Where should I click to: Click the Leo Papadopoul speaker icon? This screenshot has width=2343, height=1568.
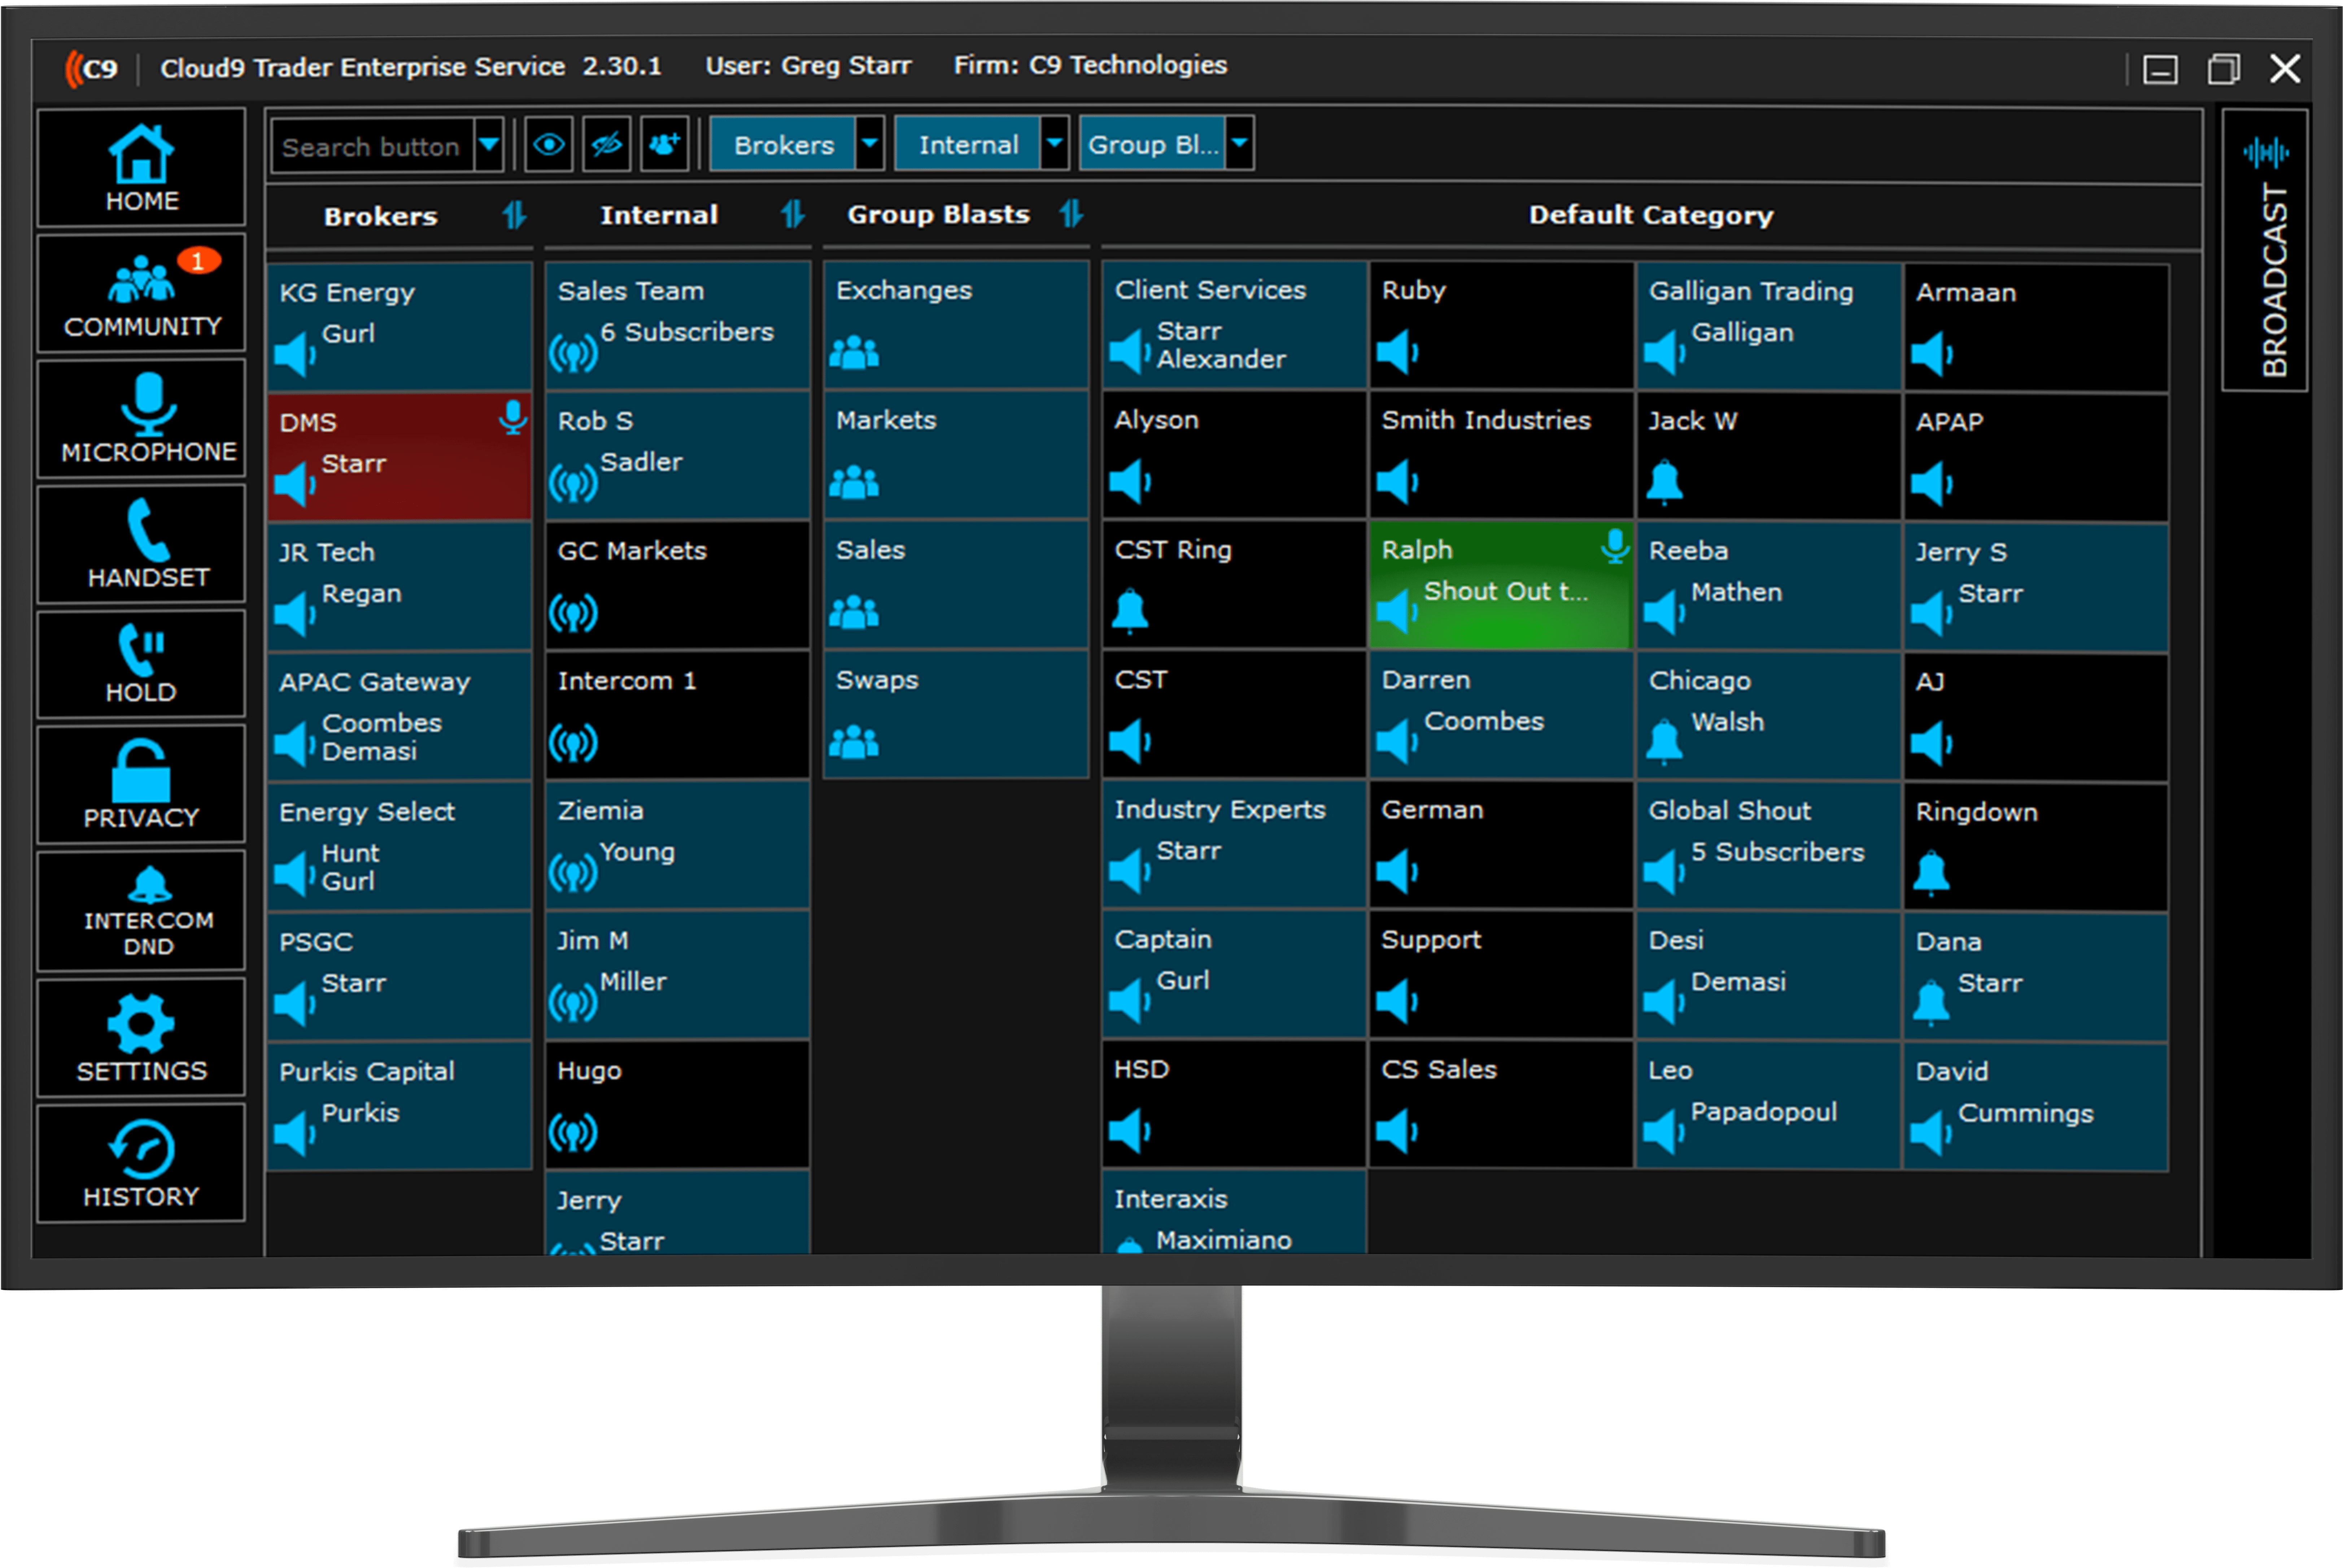point(1664,1132)
